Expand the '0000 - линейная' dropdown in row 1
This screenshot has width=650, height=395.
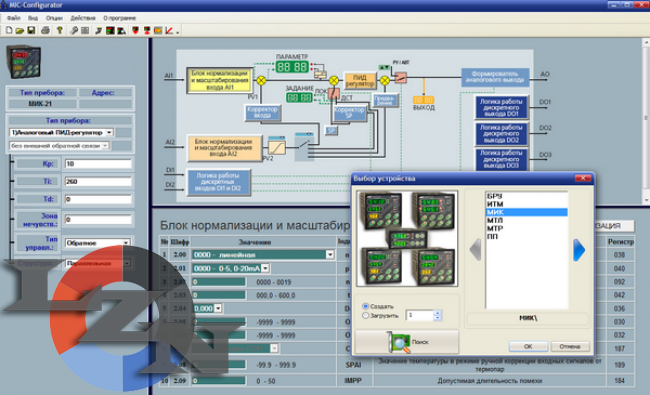coord(330,254)
